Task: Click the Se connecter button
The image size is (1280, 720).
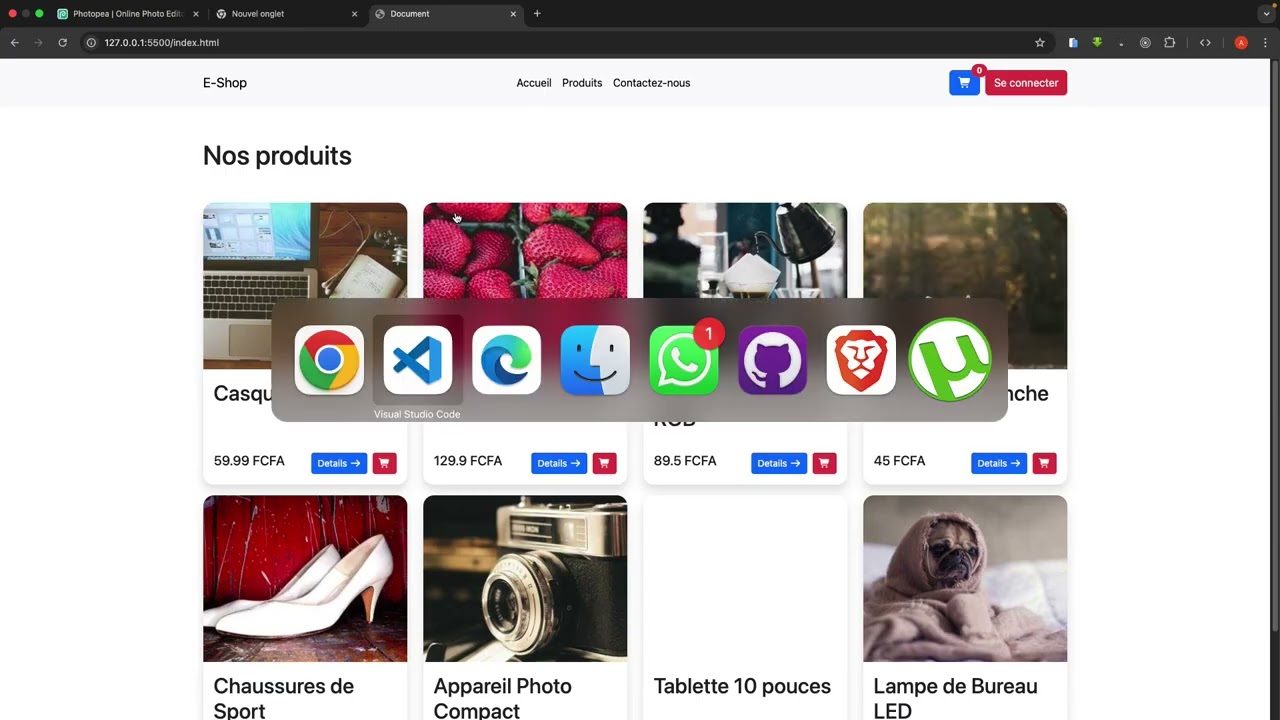Action: 1026,83
